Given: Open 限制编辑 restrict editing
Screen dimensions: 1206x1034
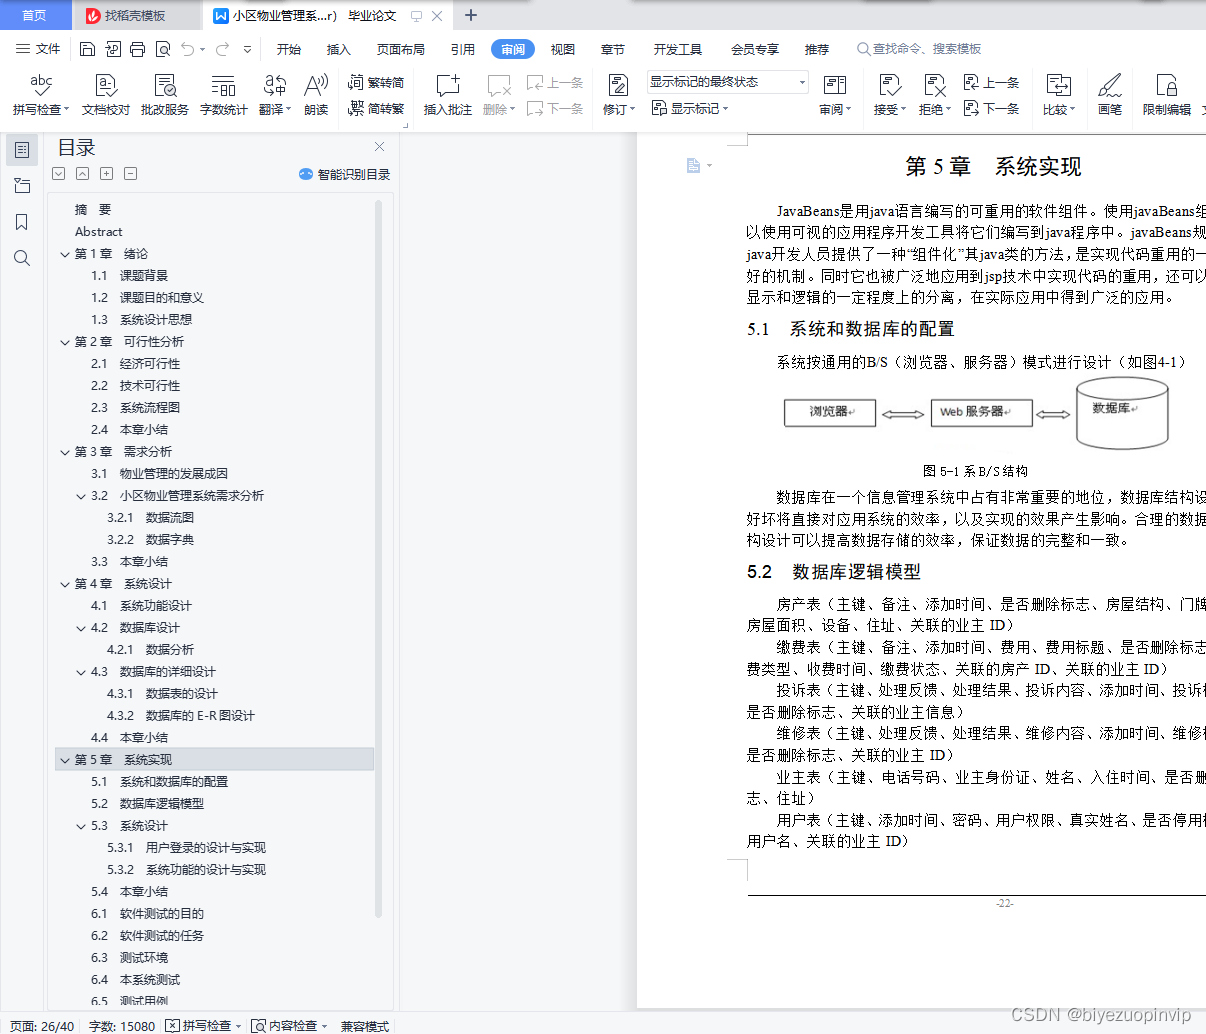Looking at the screenshot, I should coord(1167,95).
